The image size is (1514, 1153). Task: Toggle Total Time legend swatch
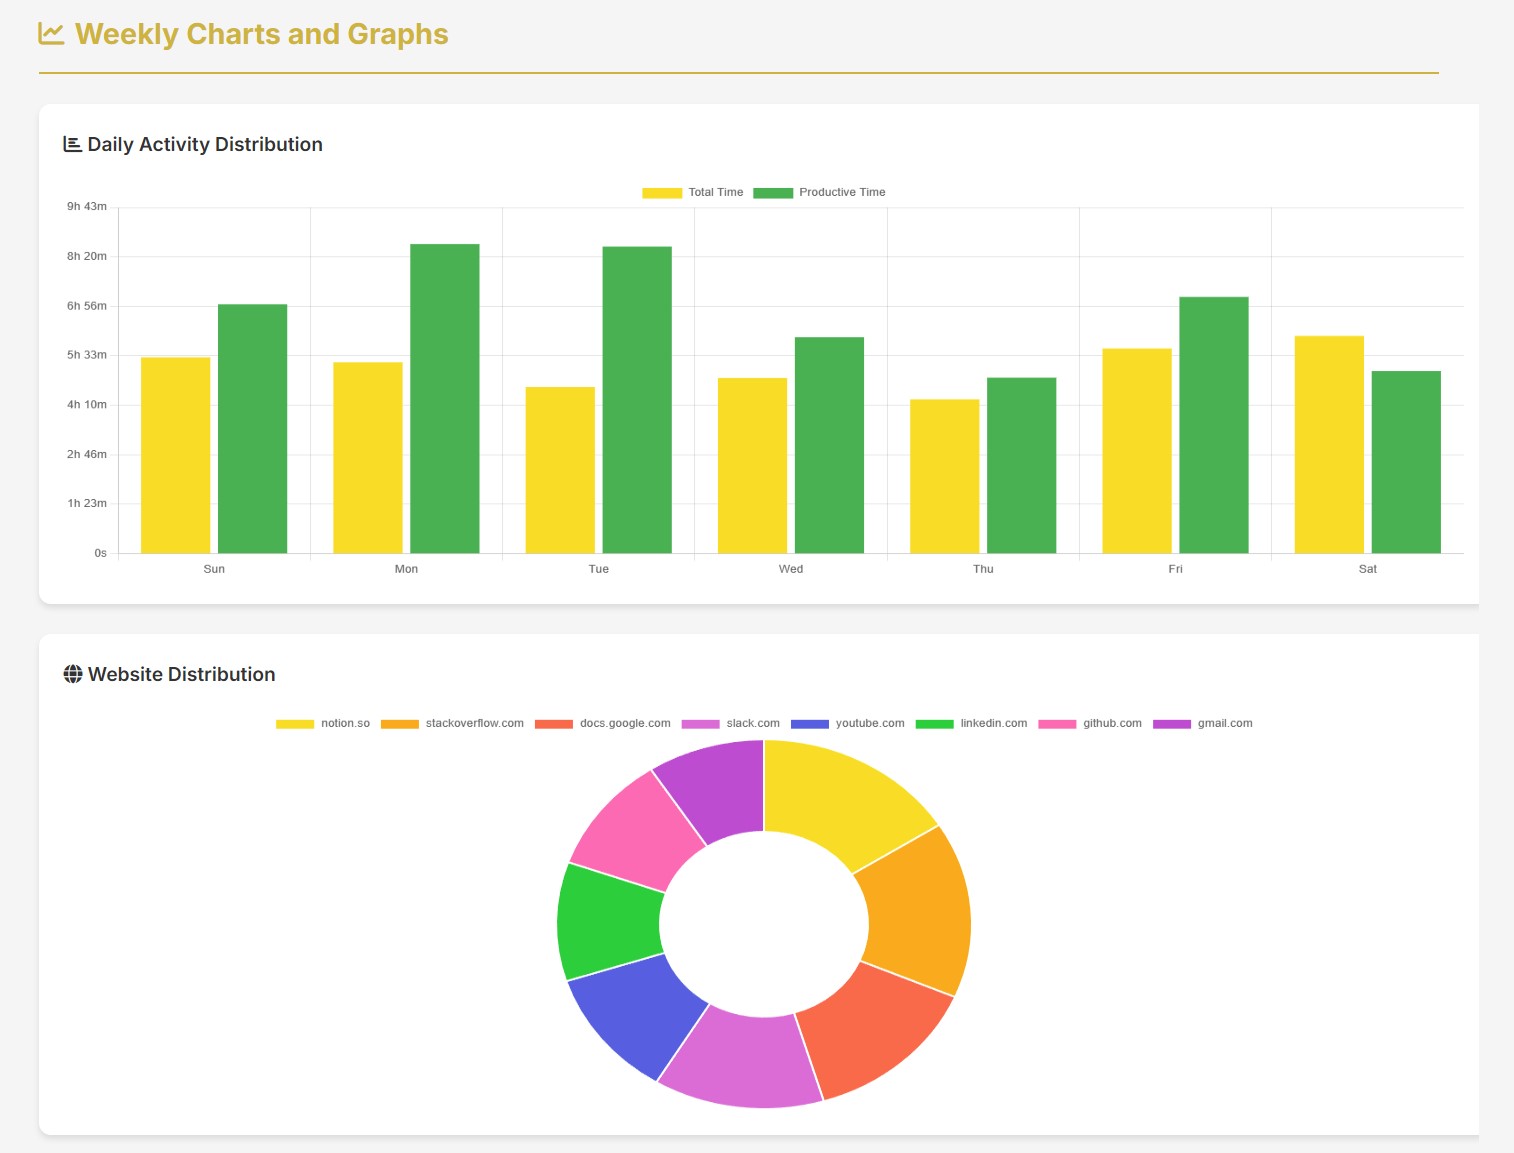point(662,193)
